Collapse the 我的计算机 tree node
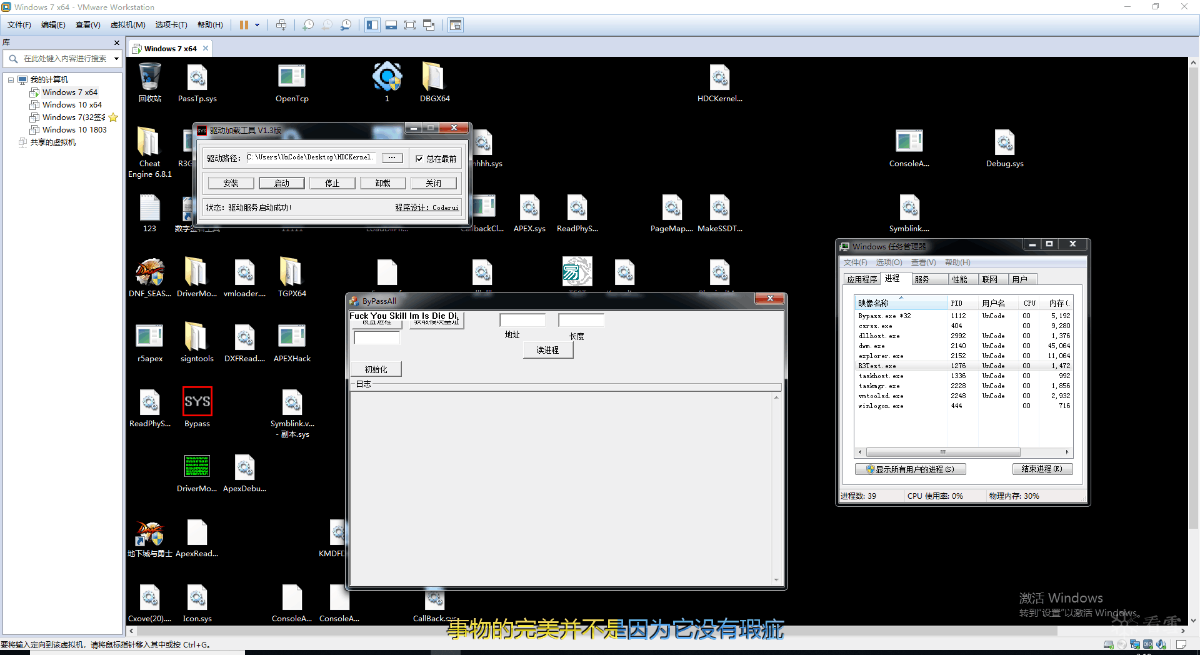1200x655 pixels. click(x=11, y=79)
